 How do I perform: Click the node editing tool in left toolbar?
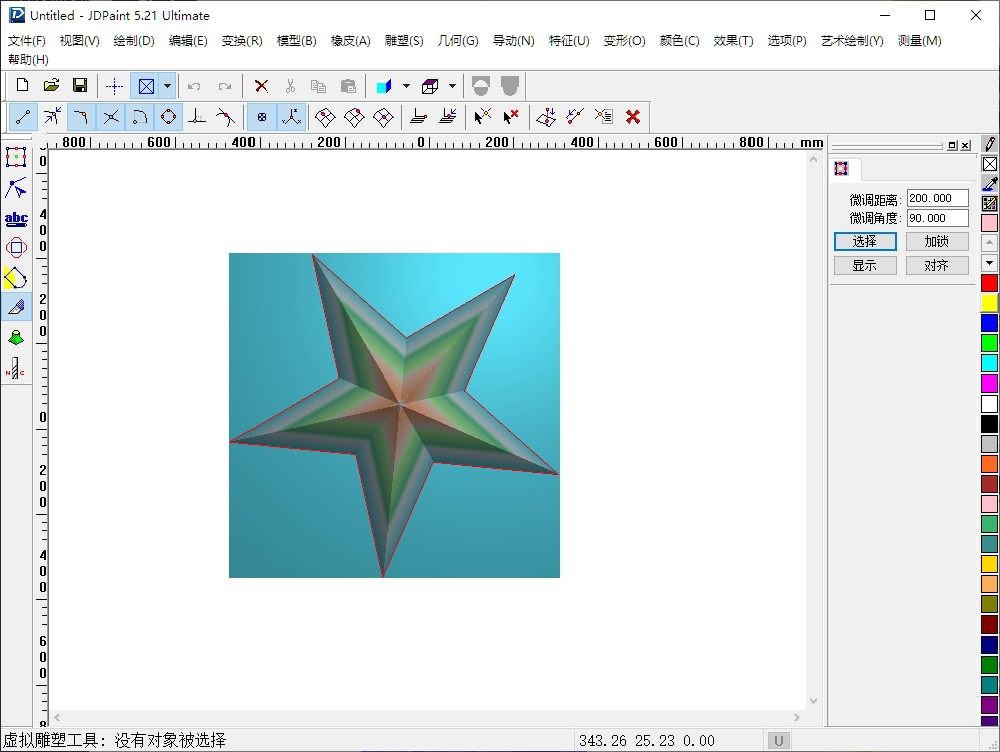pos(16,188)
